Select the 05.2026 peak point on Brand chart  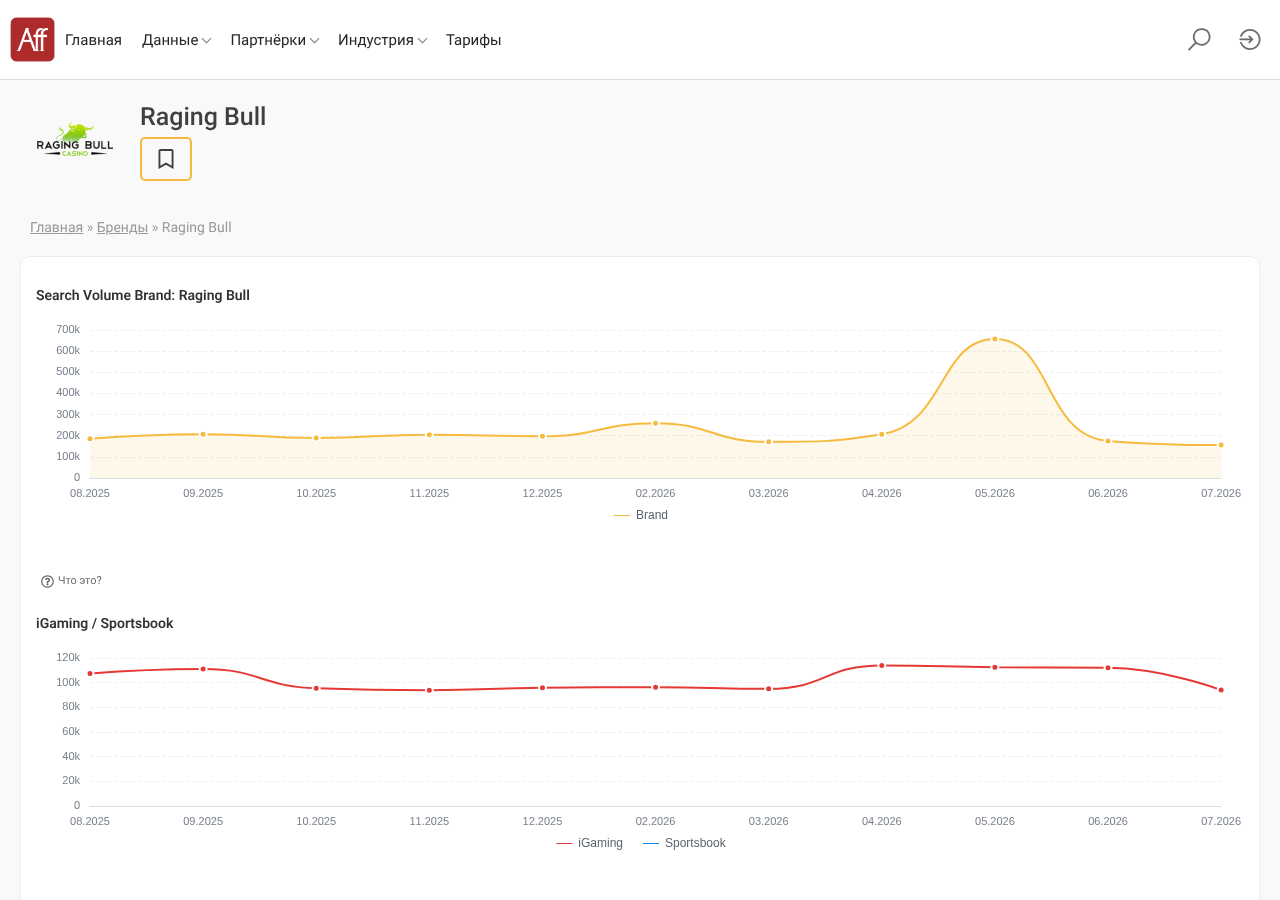coord(995,339)
